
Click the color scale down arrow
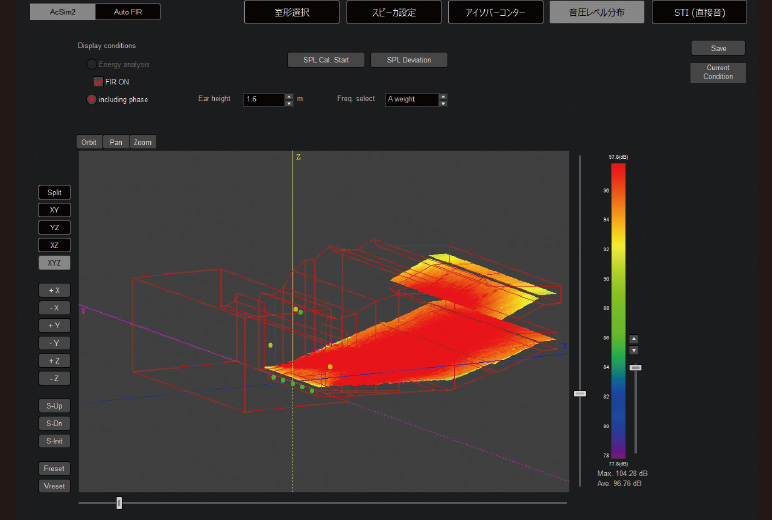633,350
